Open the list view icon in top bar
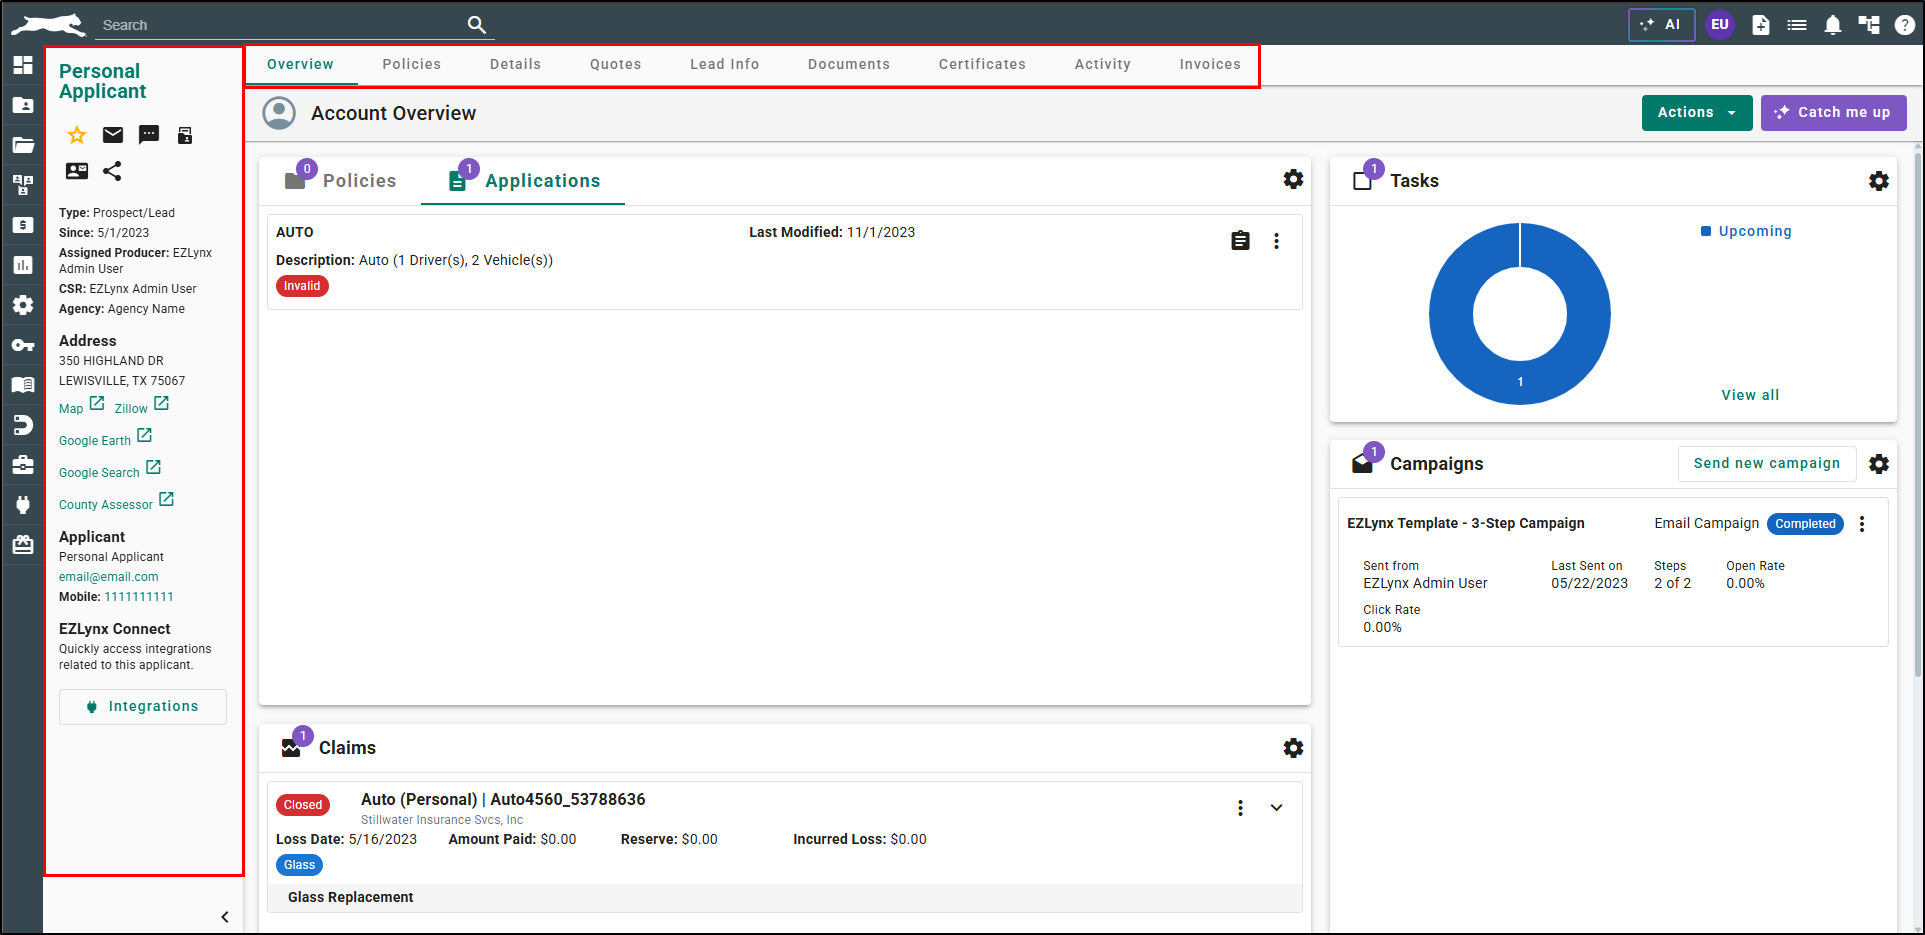Viewport: 1925px width, 935px height. tap(1797, 25)
